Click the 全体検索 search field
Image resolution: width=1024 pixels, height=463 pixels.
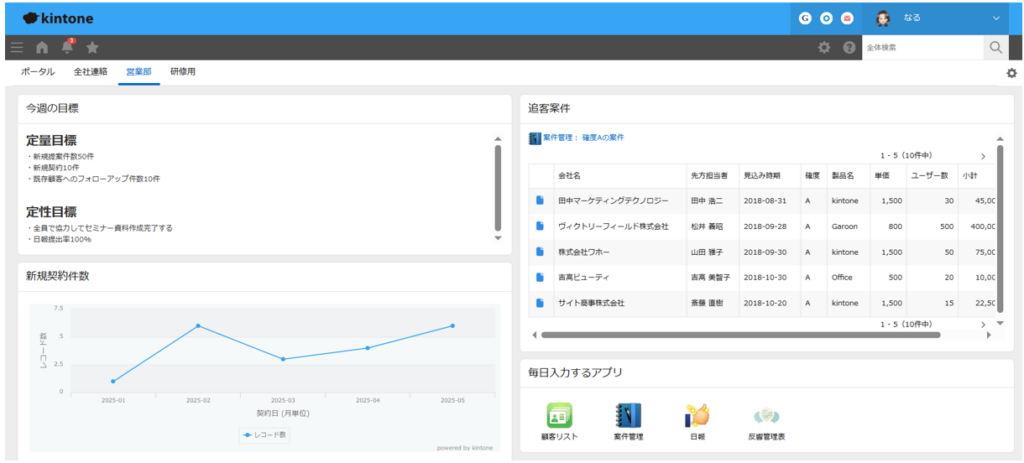921,47
